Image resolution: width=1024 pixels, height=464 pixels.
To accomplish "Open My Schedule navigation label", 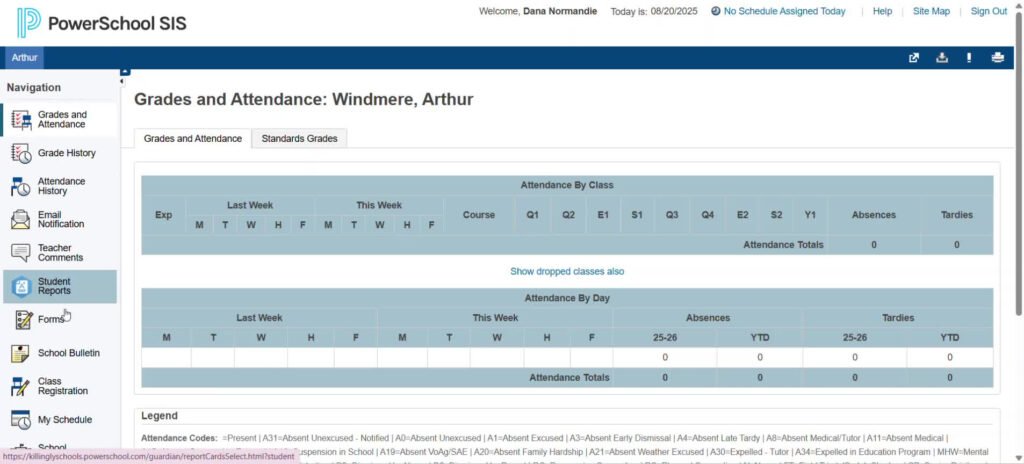I will 65,420.
